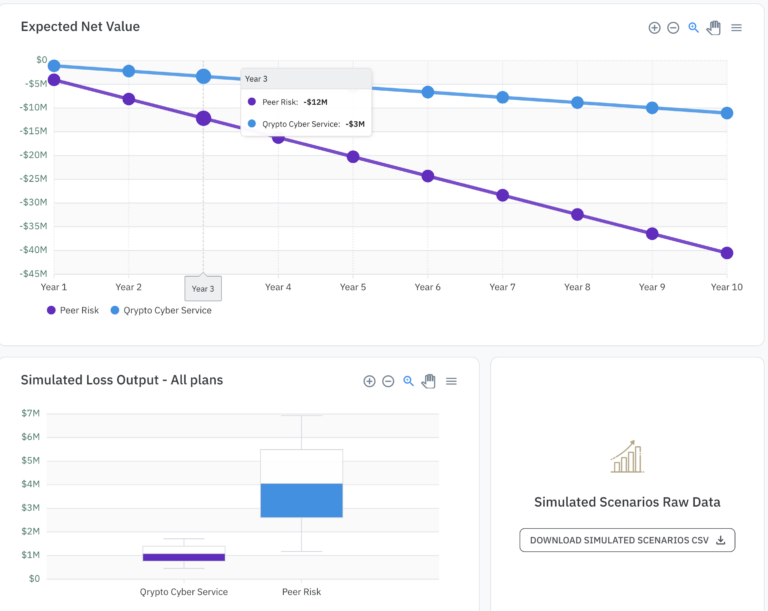Select the magnifier selection zoom on Expected Net Value
The image size is (768, 611).
693,28
